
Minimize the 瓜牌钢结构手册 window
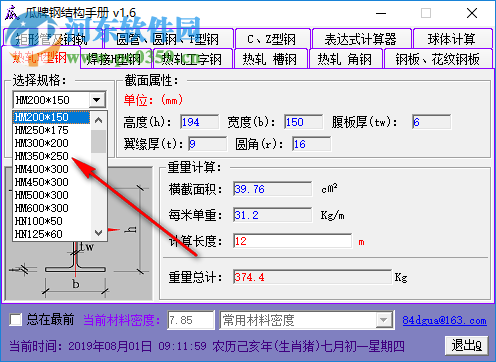[x=381, y=13]
